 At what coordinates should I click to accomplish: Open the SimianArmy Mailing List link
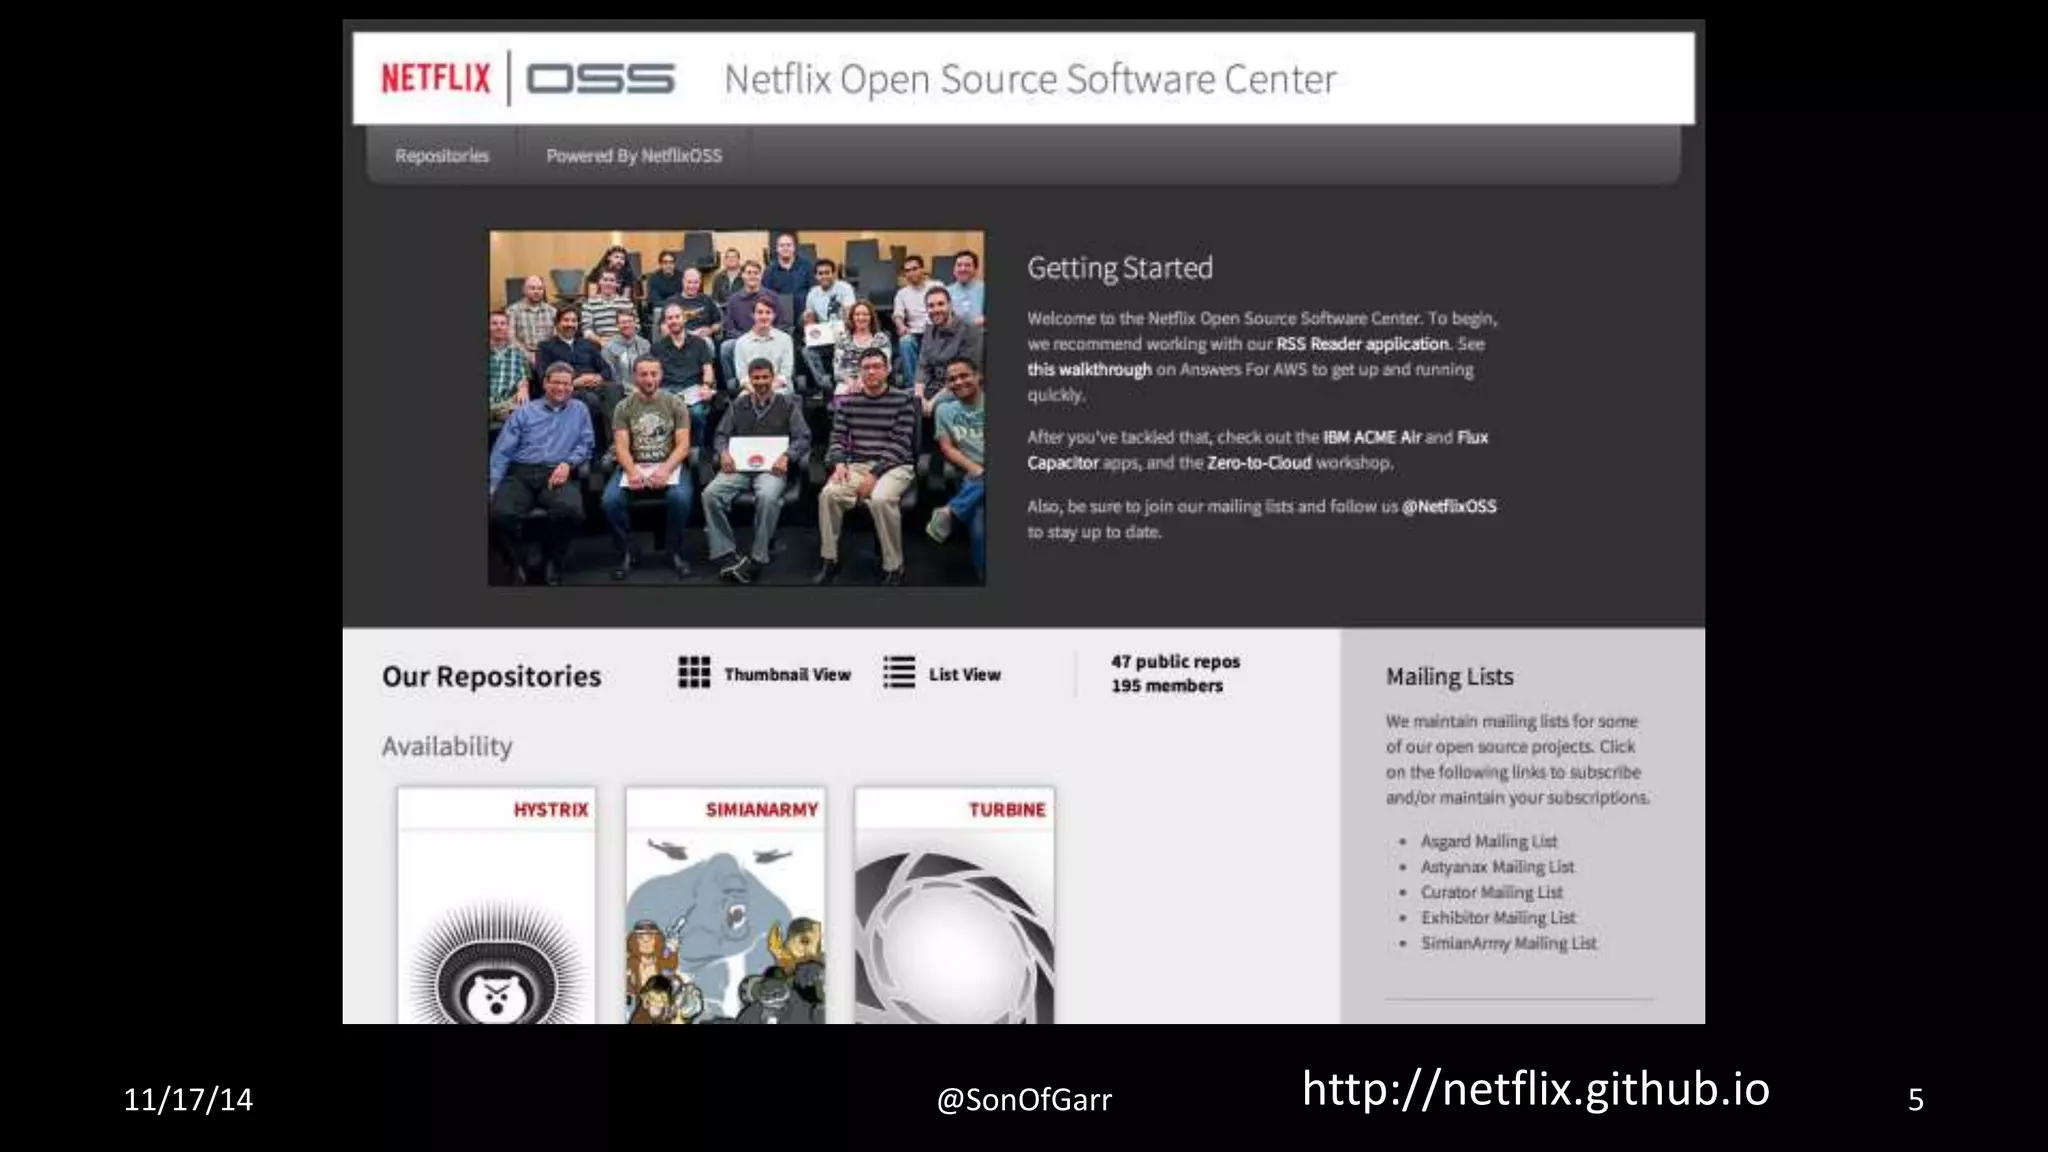point(1509,943)
